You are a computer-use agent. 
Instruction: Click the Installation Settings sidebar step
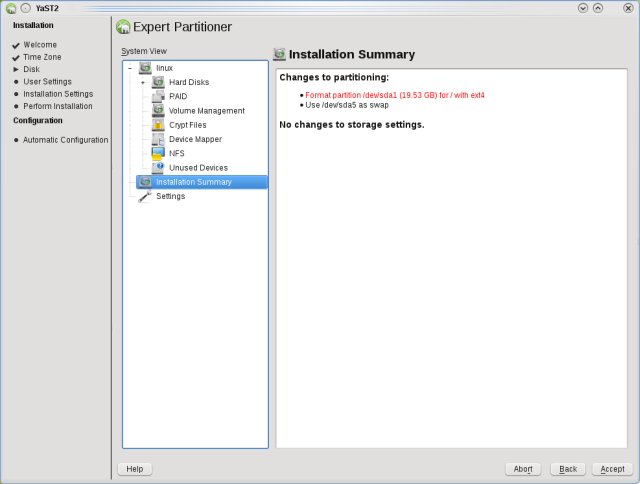click(x=58, y=93)
